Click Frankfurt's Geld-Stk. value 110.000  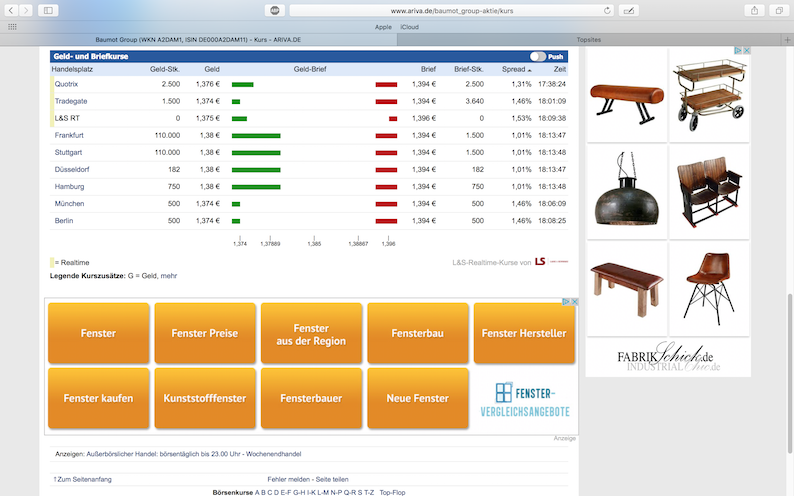167,135
